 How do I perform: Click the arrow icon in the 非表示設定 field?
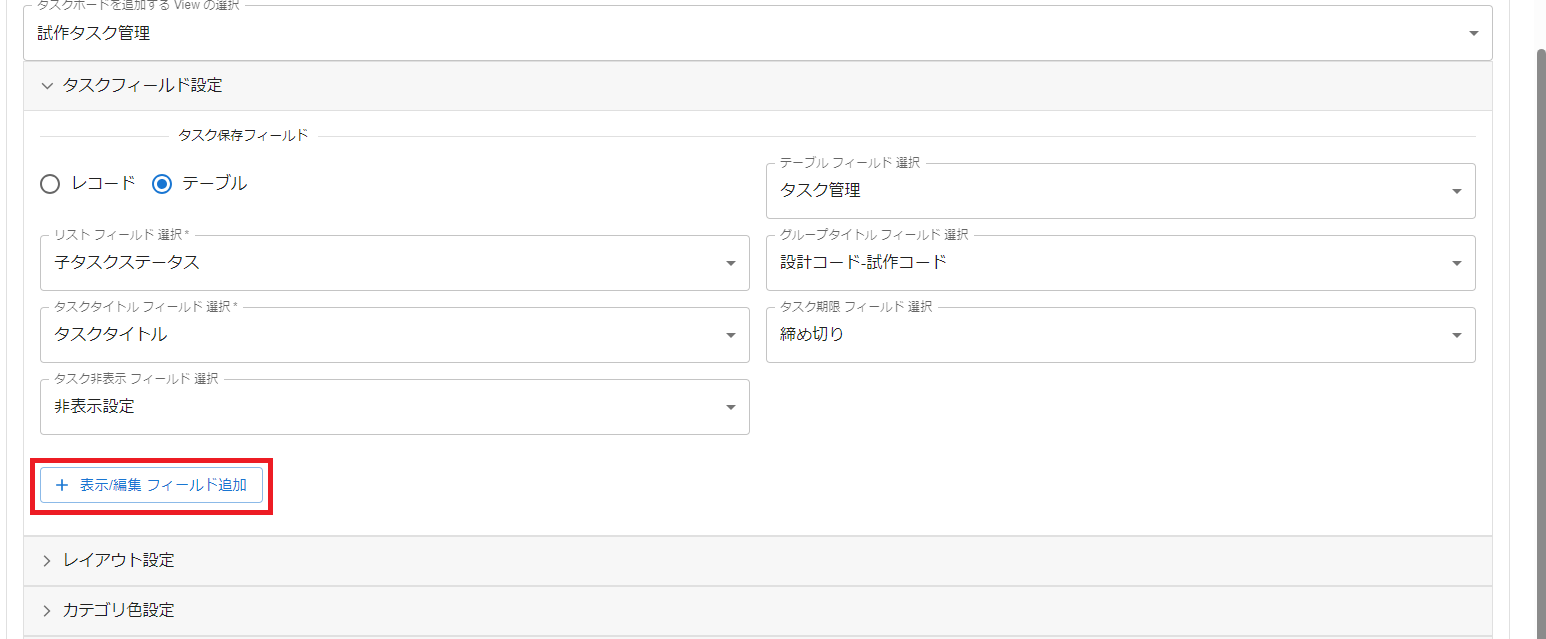tap(729, 406)
